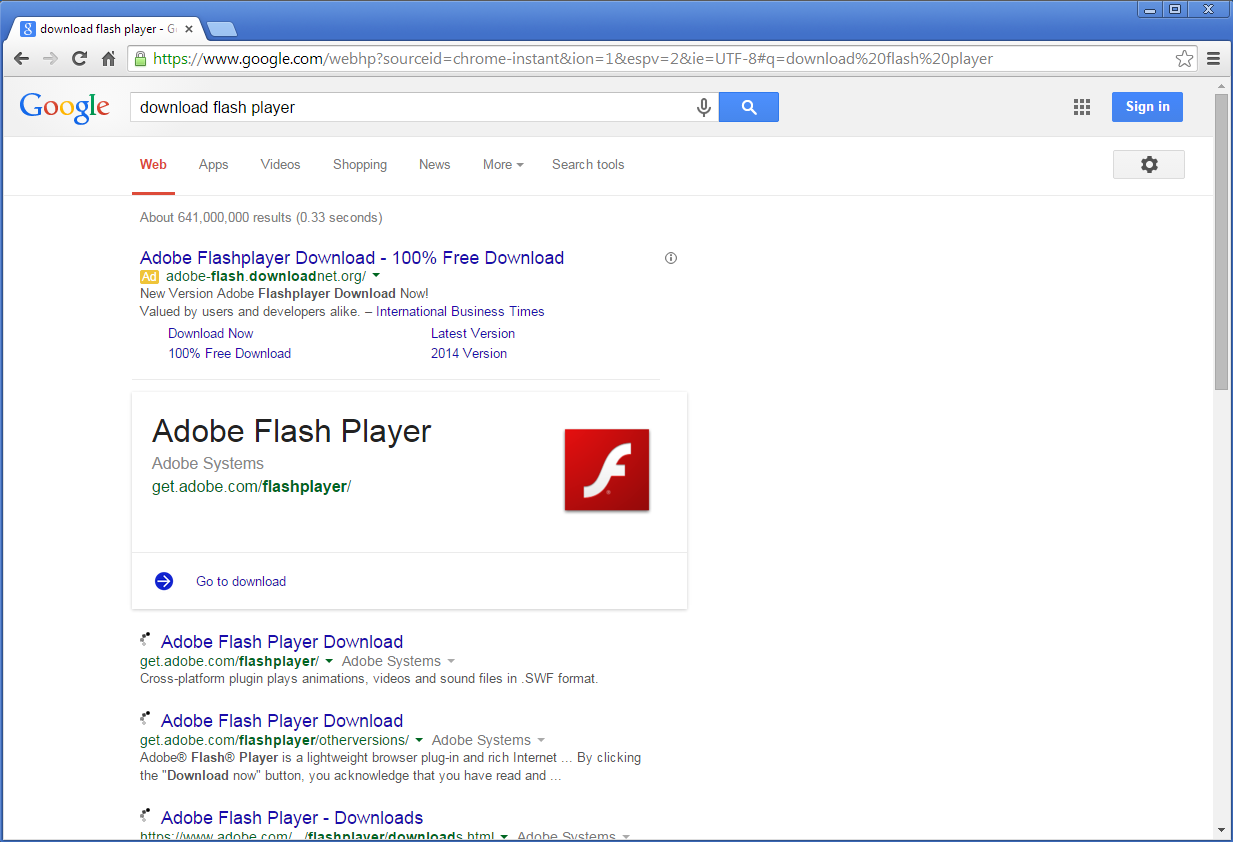Switch to the News tab
This screenshot has height=842, width=1233.
pyautogui.click(x=434, y=165)
